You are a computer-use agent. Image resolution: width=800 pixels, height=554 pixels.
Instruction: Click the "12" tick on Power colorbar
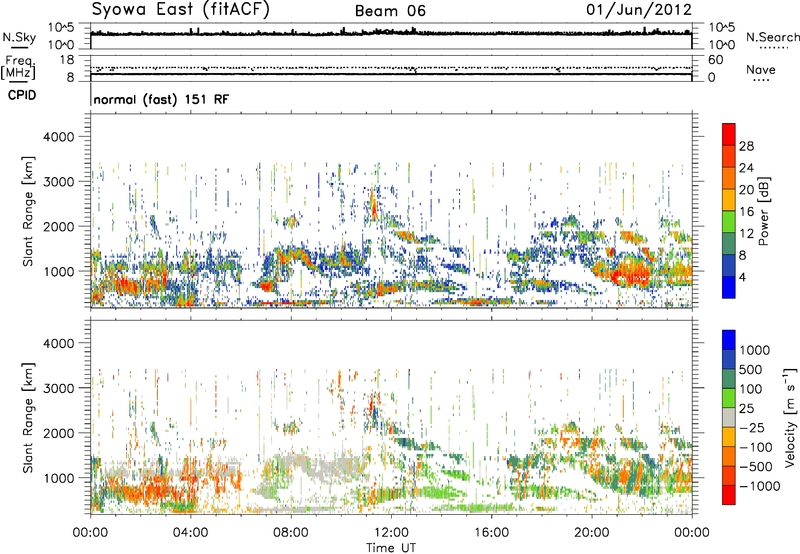[x=746, y=234]
